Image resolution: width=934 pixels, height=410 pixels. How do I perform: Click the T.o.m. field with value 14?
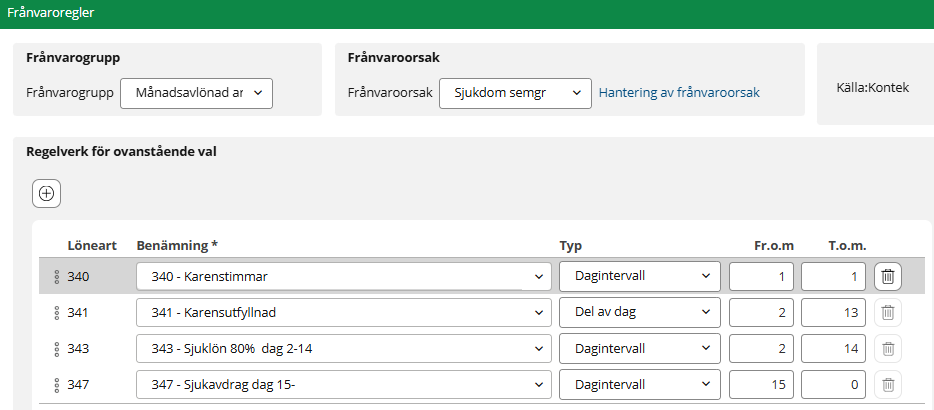(833, 349)
